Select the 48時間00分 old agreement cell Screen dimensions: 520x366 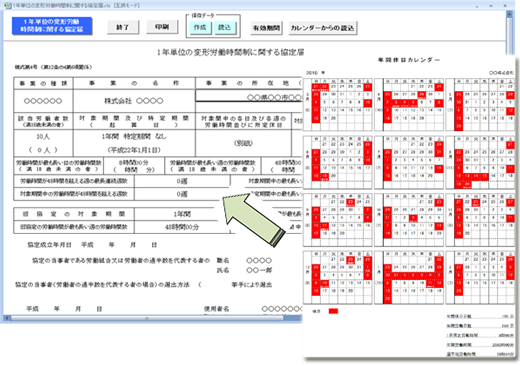(182, 227)
